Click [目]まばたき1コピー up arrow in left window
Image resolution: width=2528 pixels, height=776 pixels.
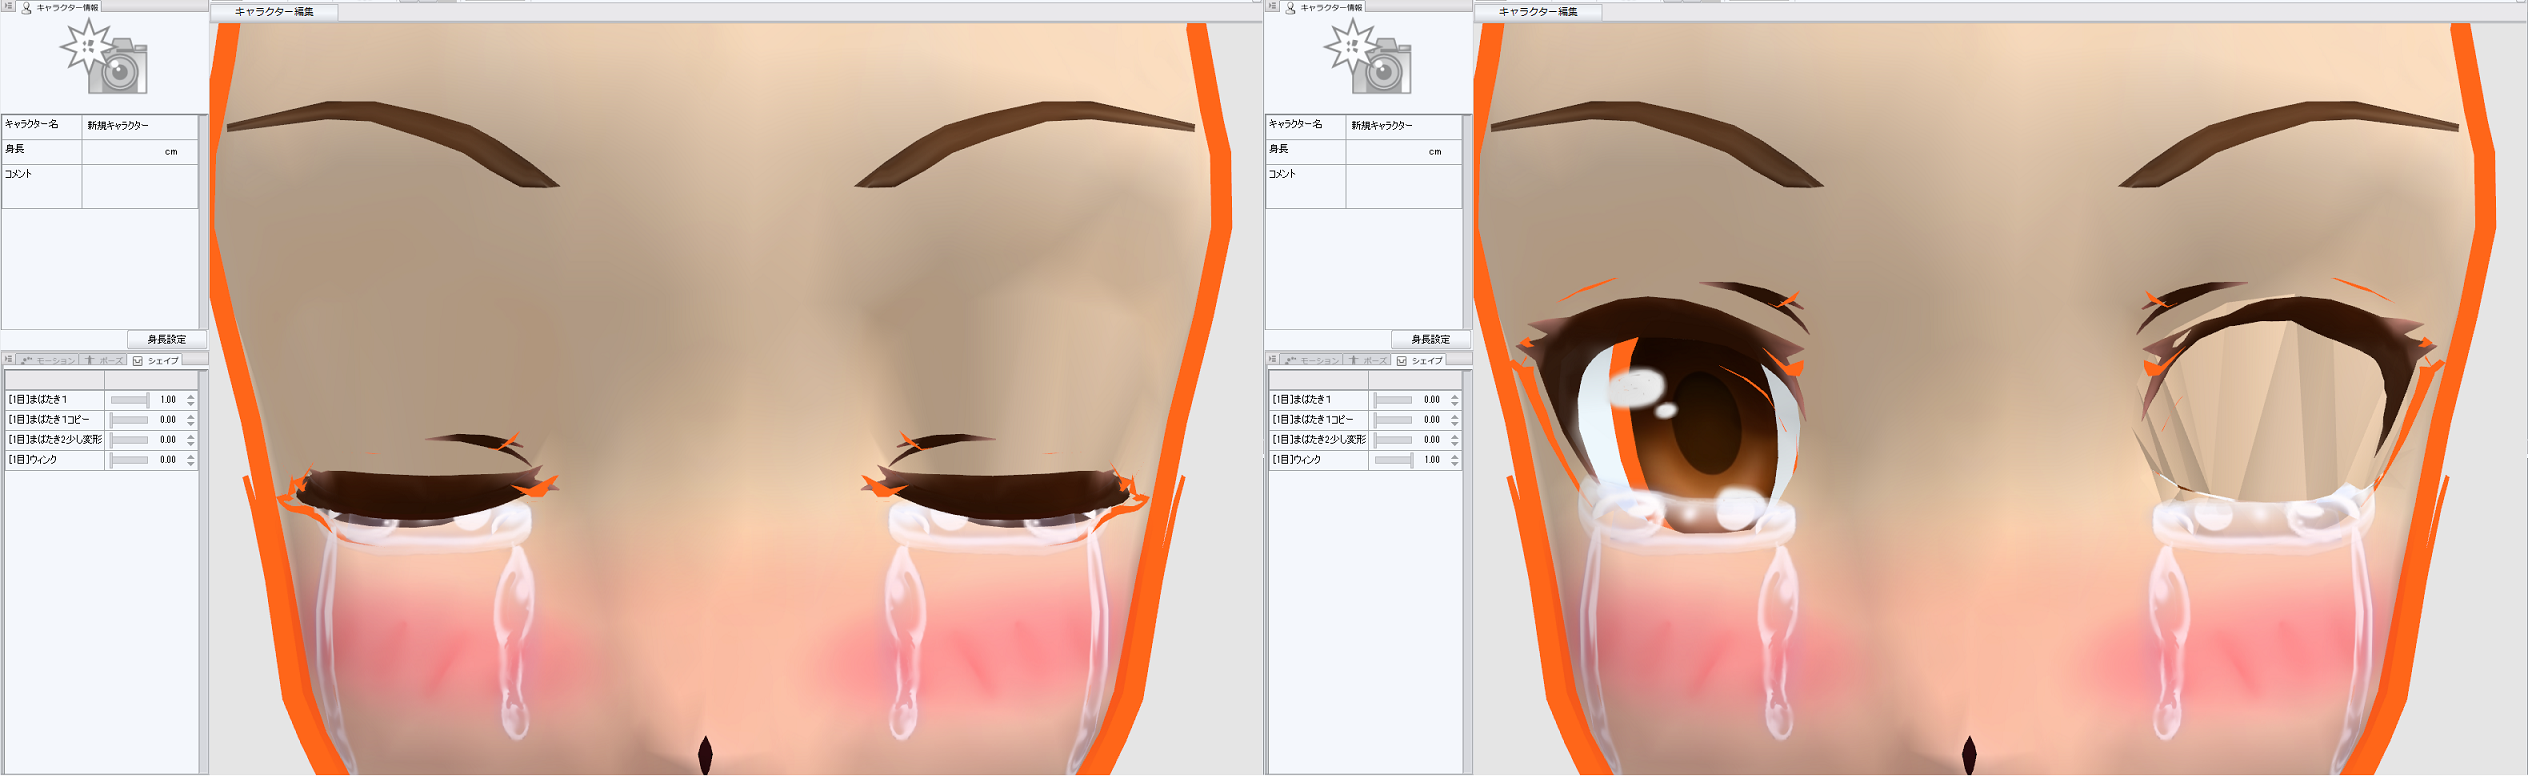(191, 416)
